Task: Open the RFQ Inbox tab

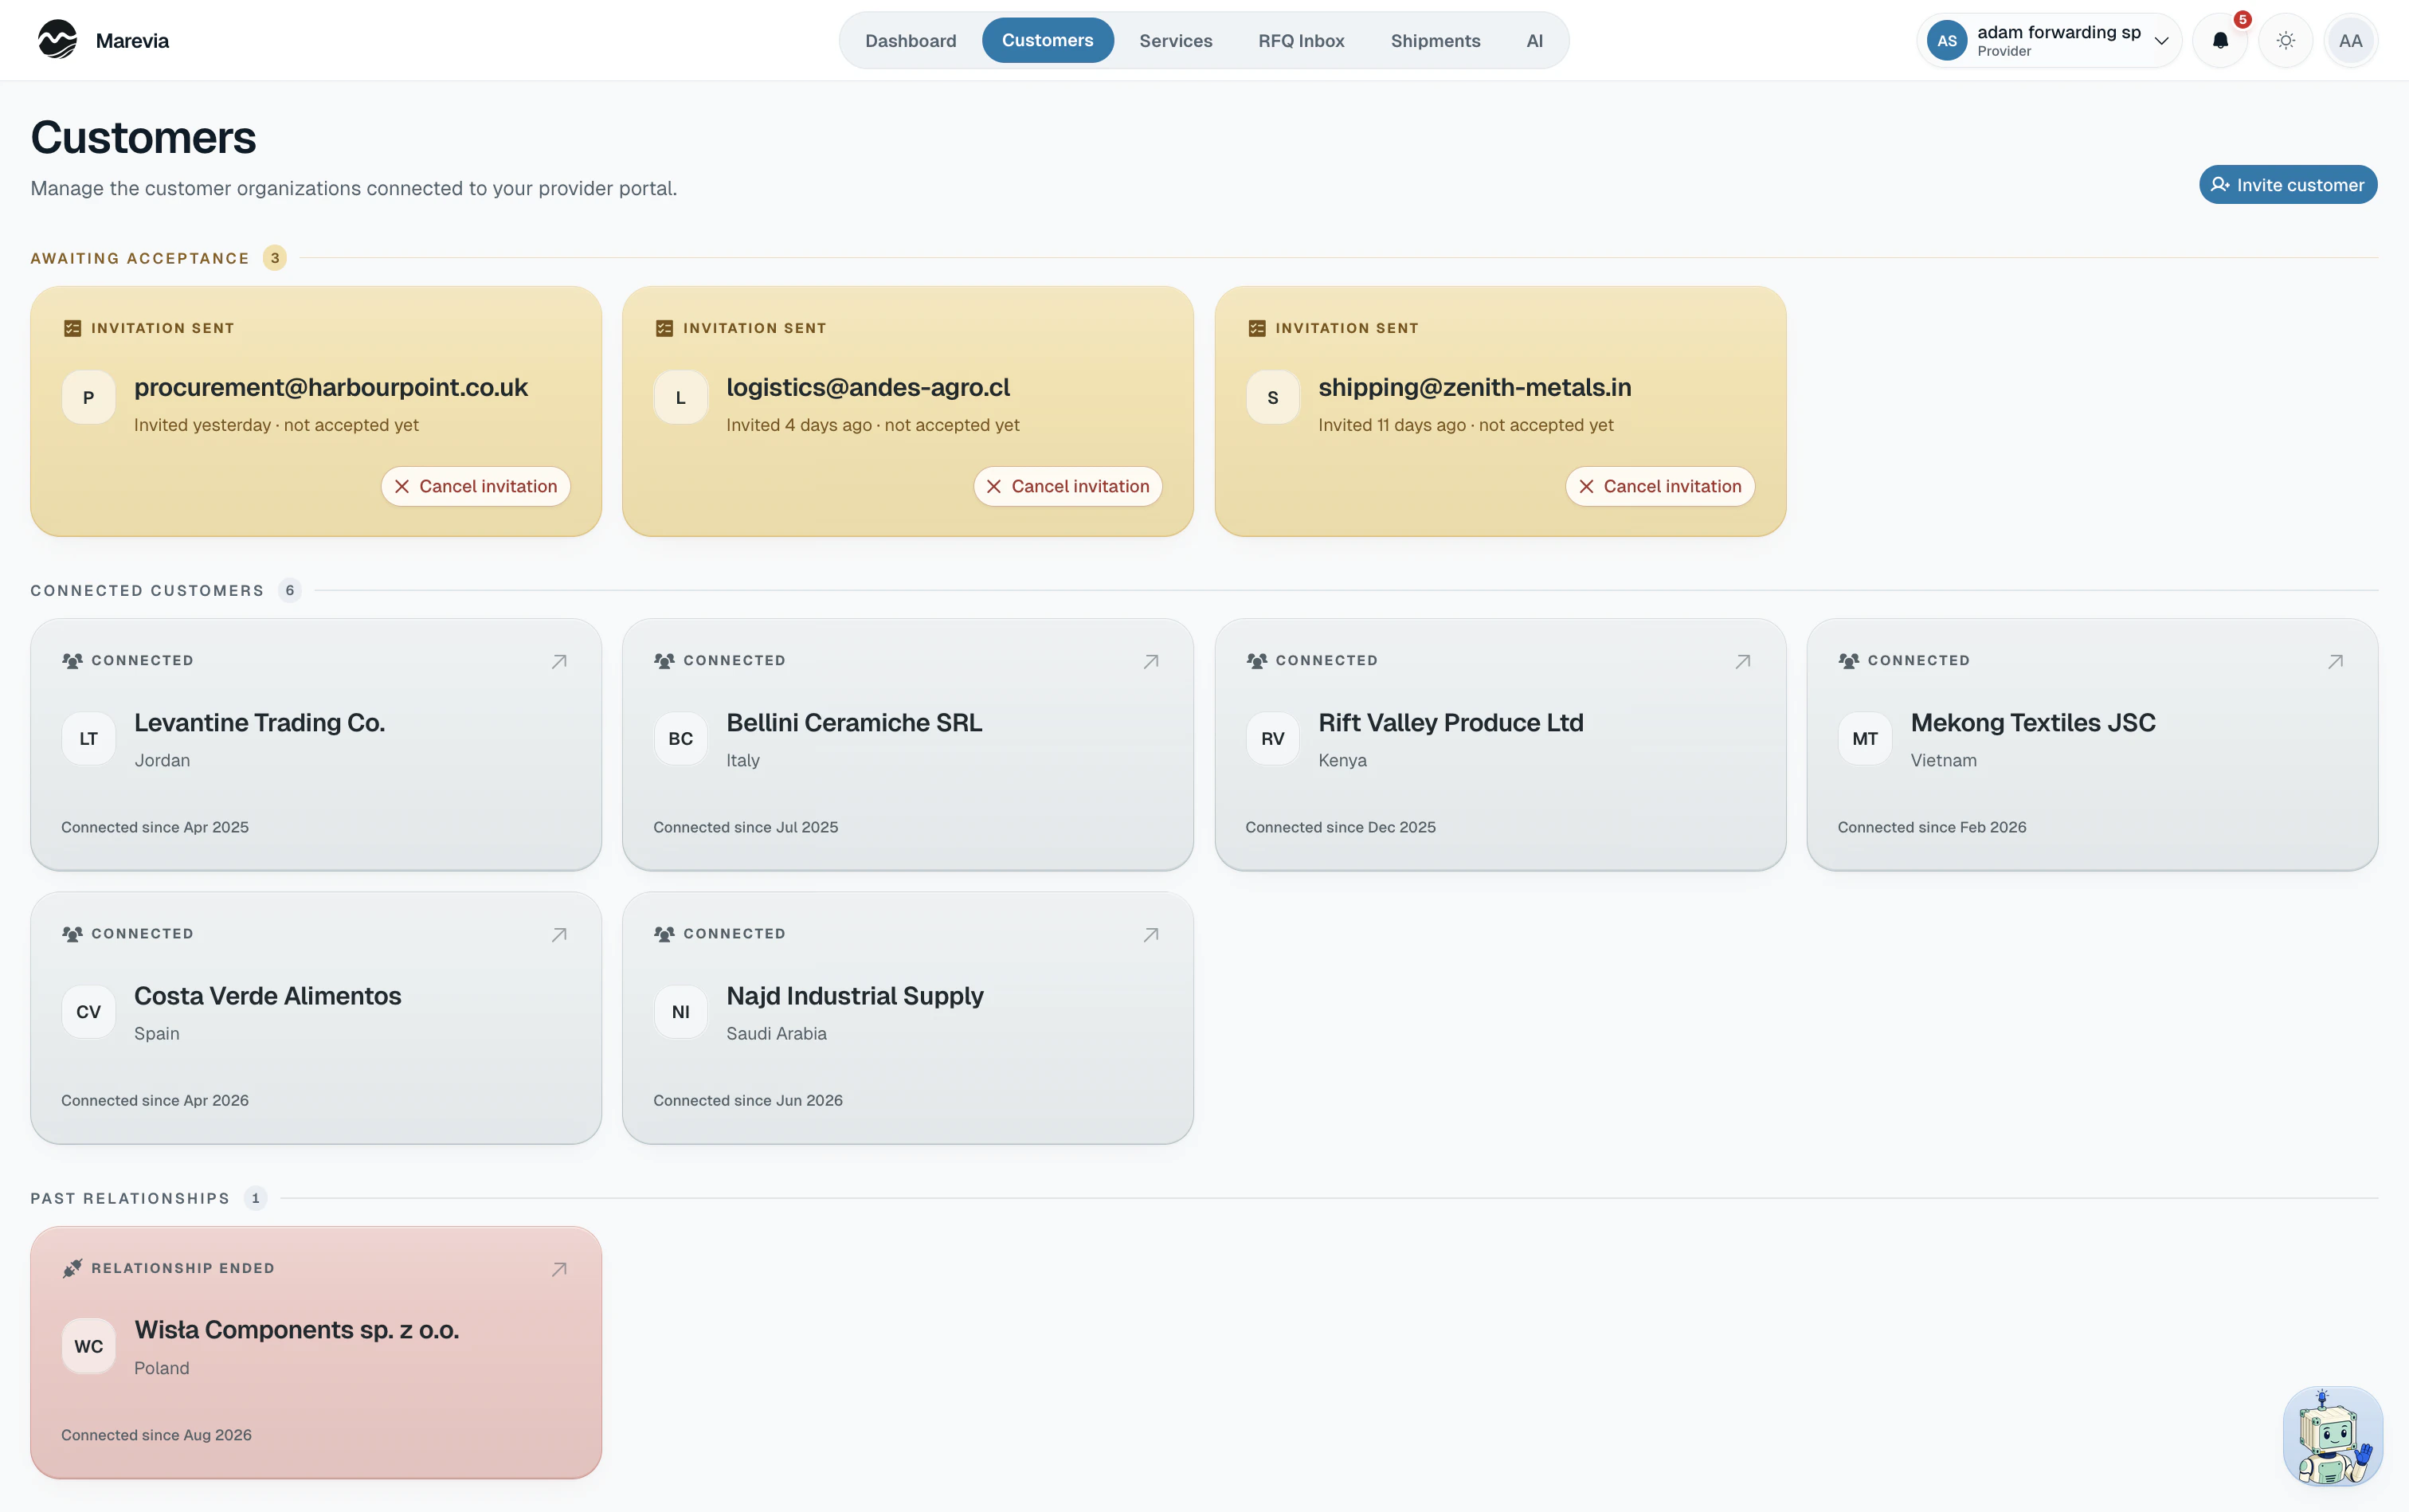Action: coord(1302,41)
